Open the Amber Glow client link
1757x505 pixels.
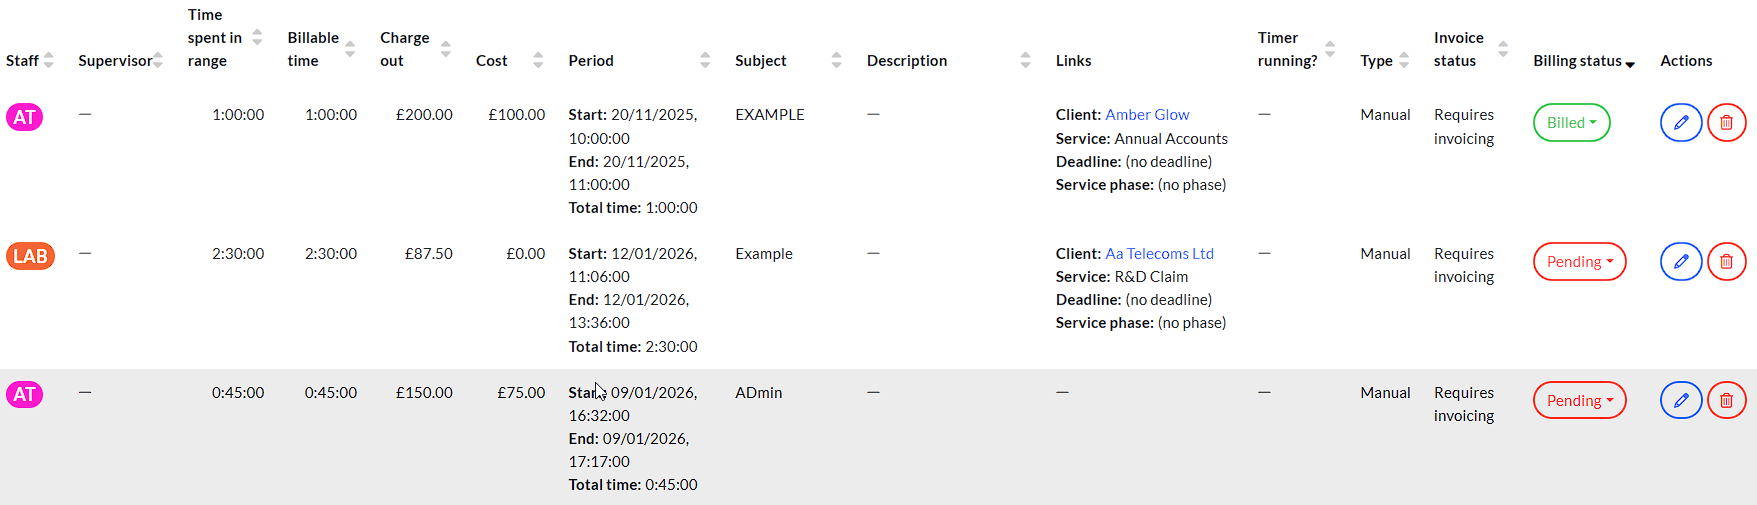coord(1147,115)
